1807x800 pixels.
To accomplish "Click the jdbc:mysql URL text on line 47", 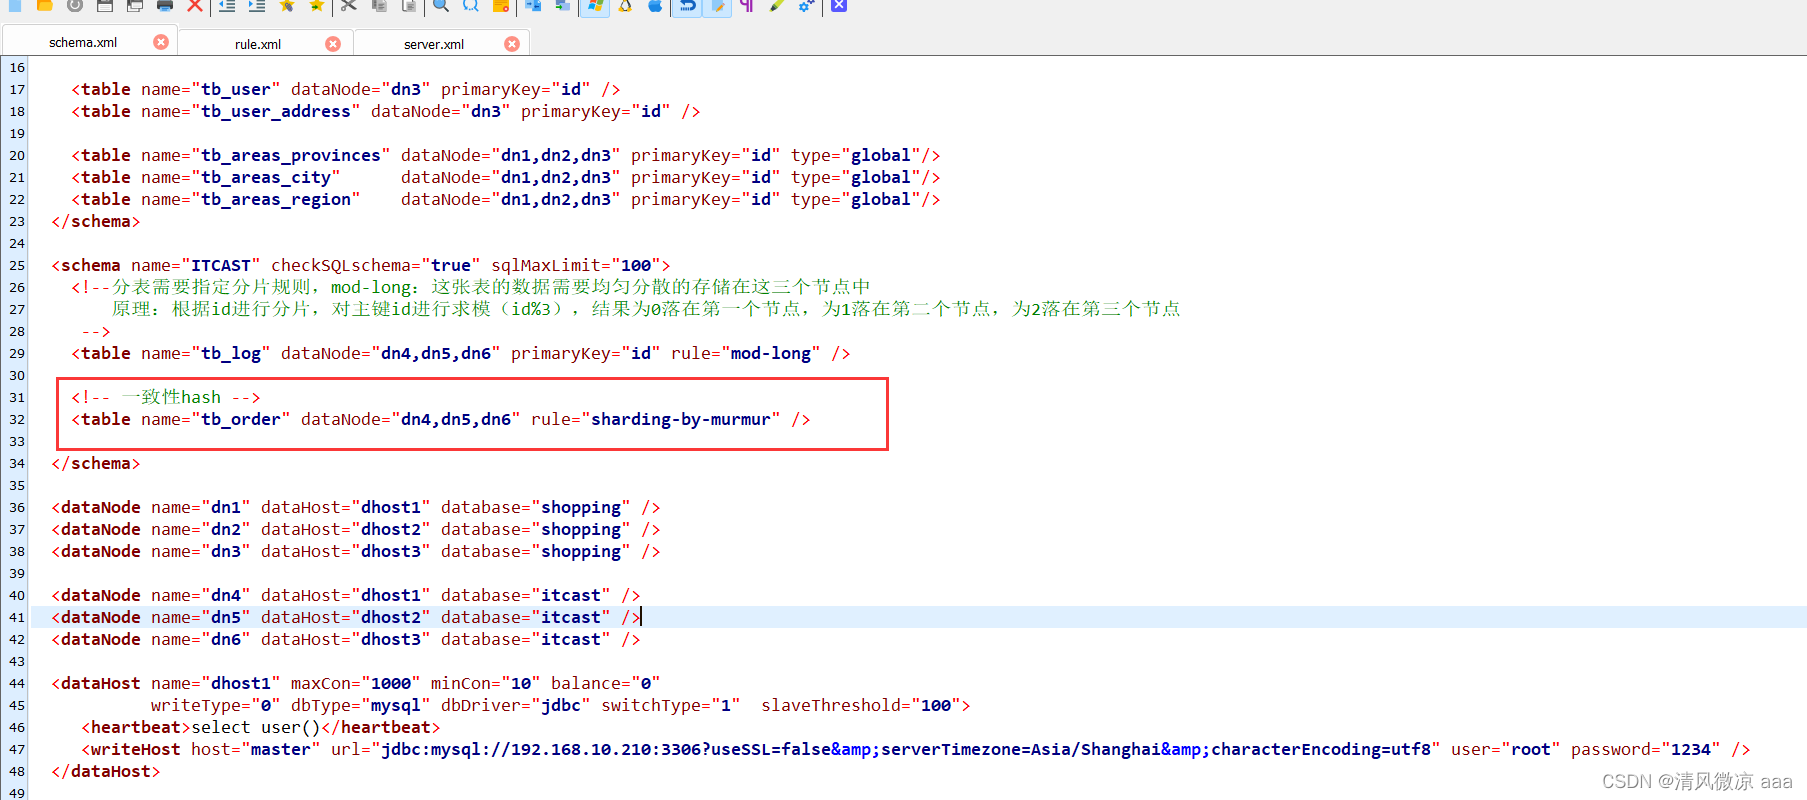I will [x=906, y=750].
